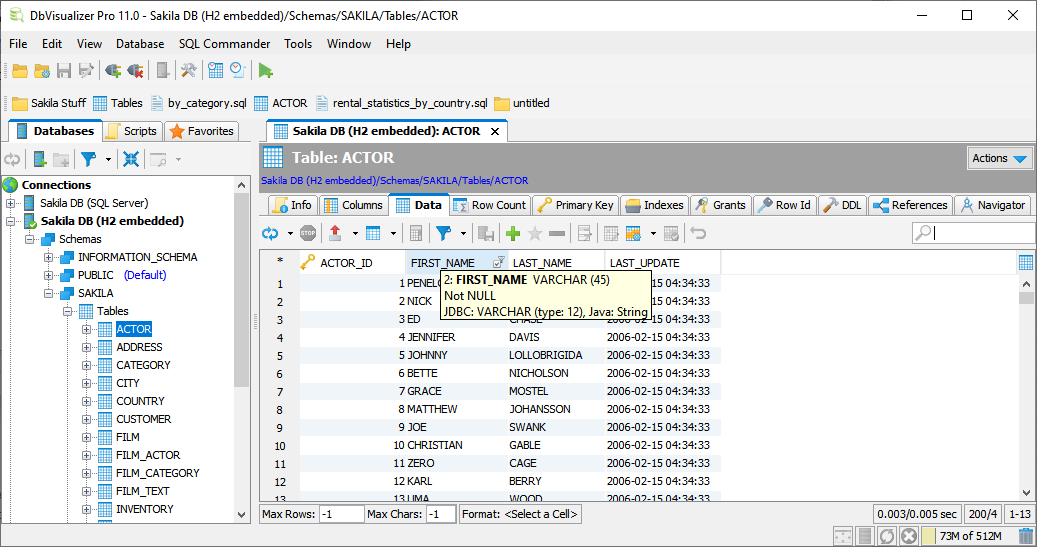Click the floppy disk save icon in the main toolbar
This screenshot has height=547, width=1037.
(63, 71)
